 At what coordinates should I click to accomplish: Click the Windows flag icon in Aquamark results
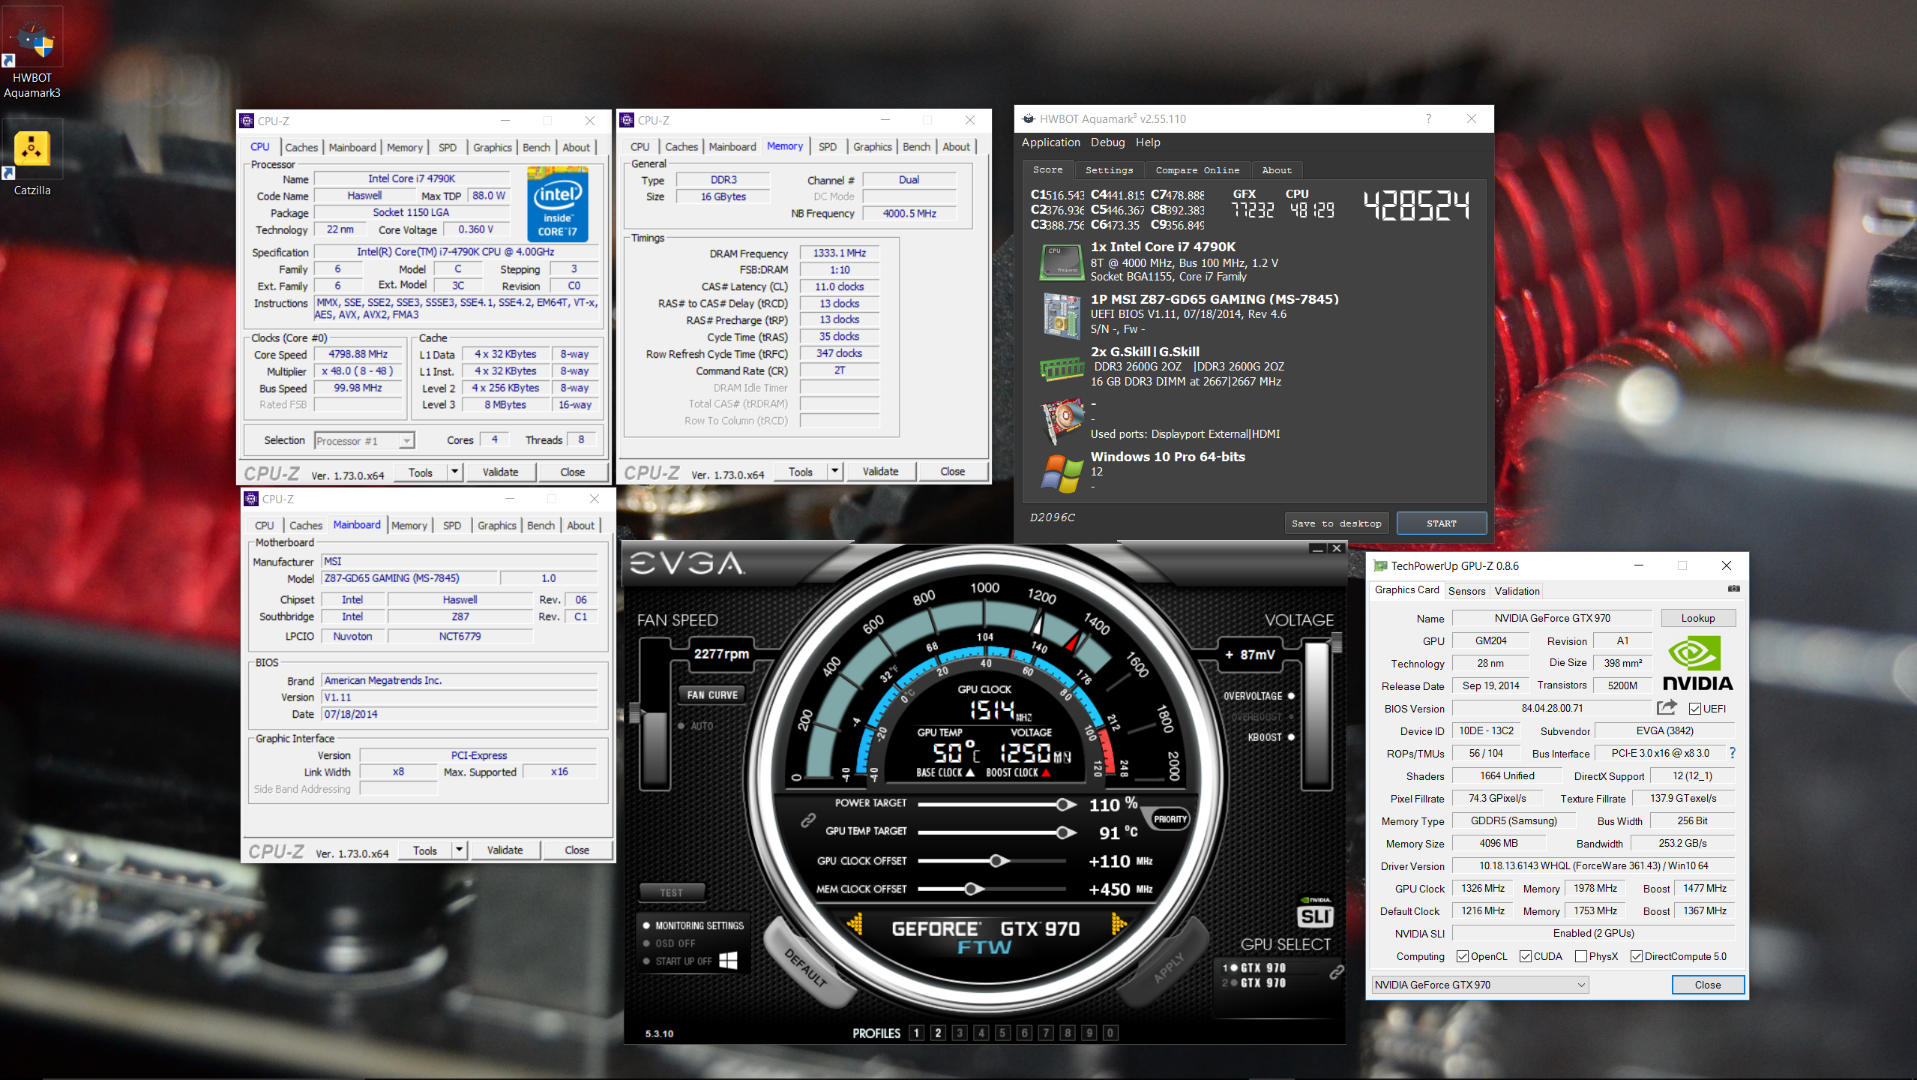tap(1061, 473)
